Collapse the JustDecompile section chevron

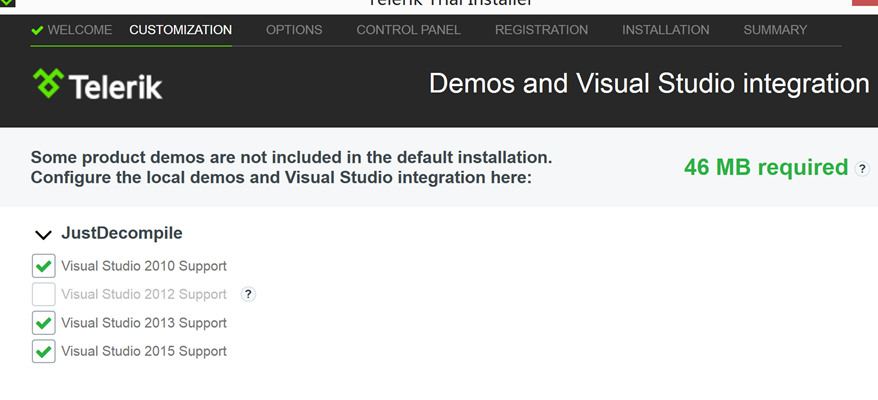43,235
